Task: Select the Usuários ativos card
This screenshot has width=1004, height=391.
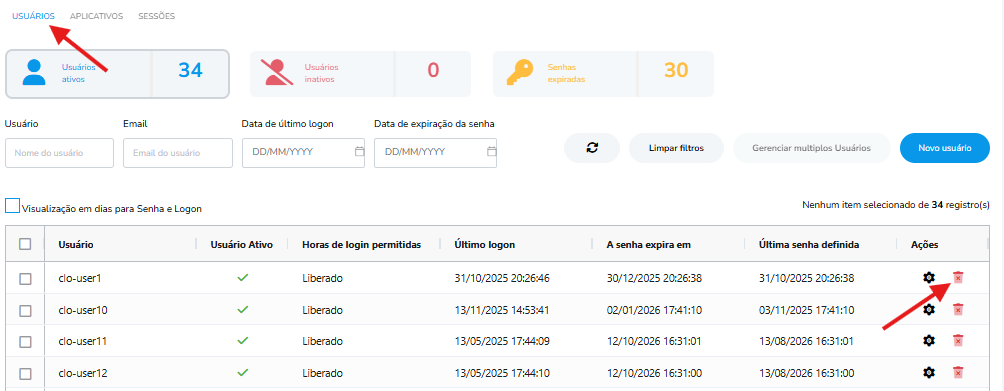Action: click(117, 74)
